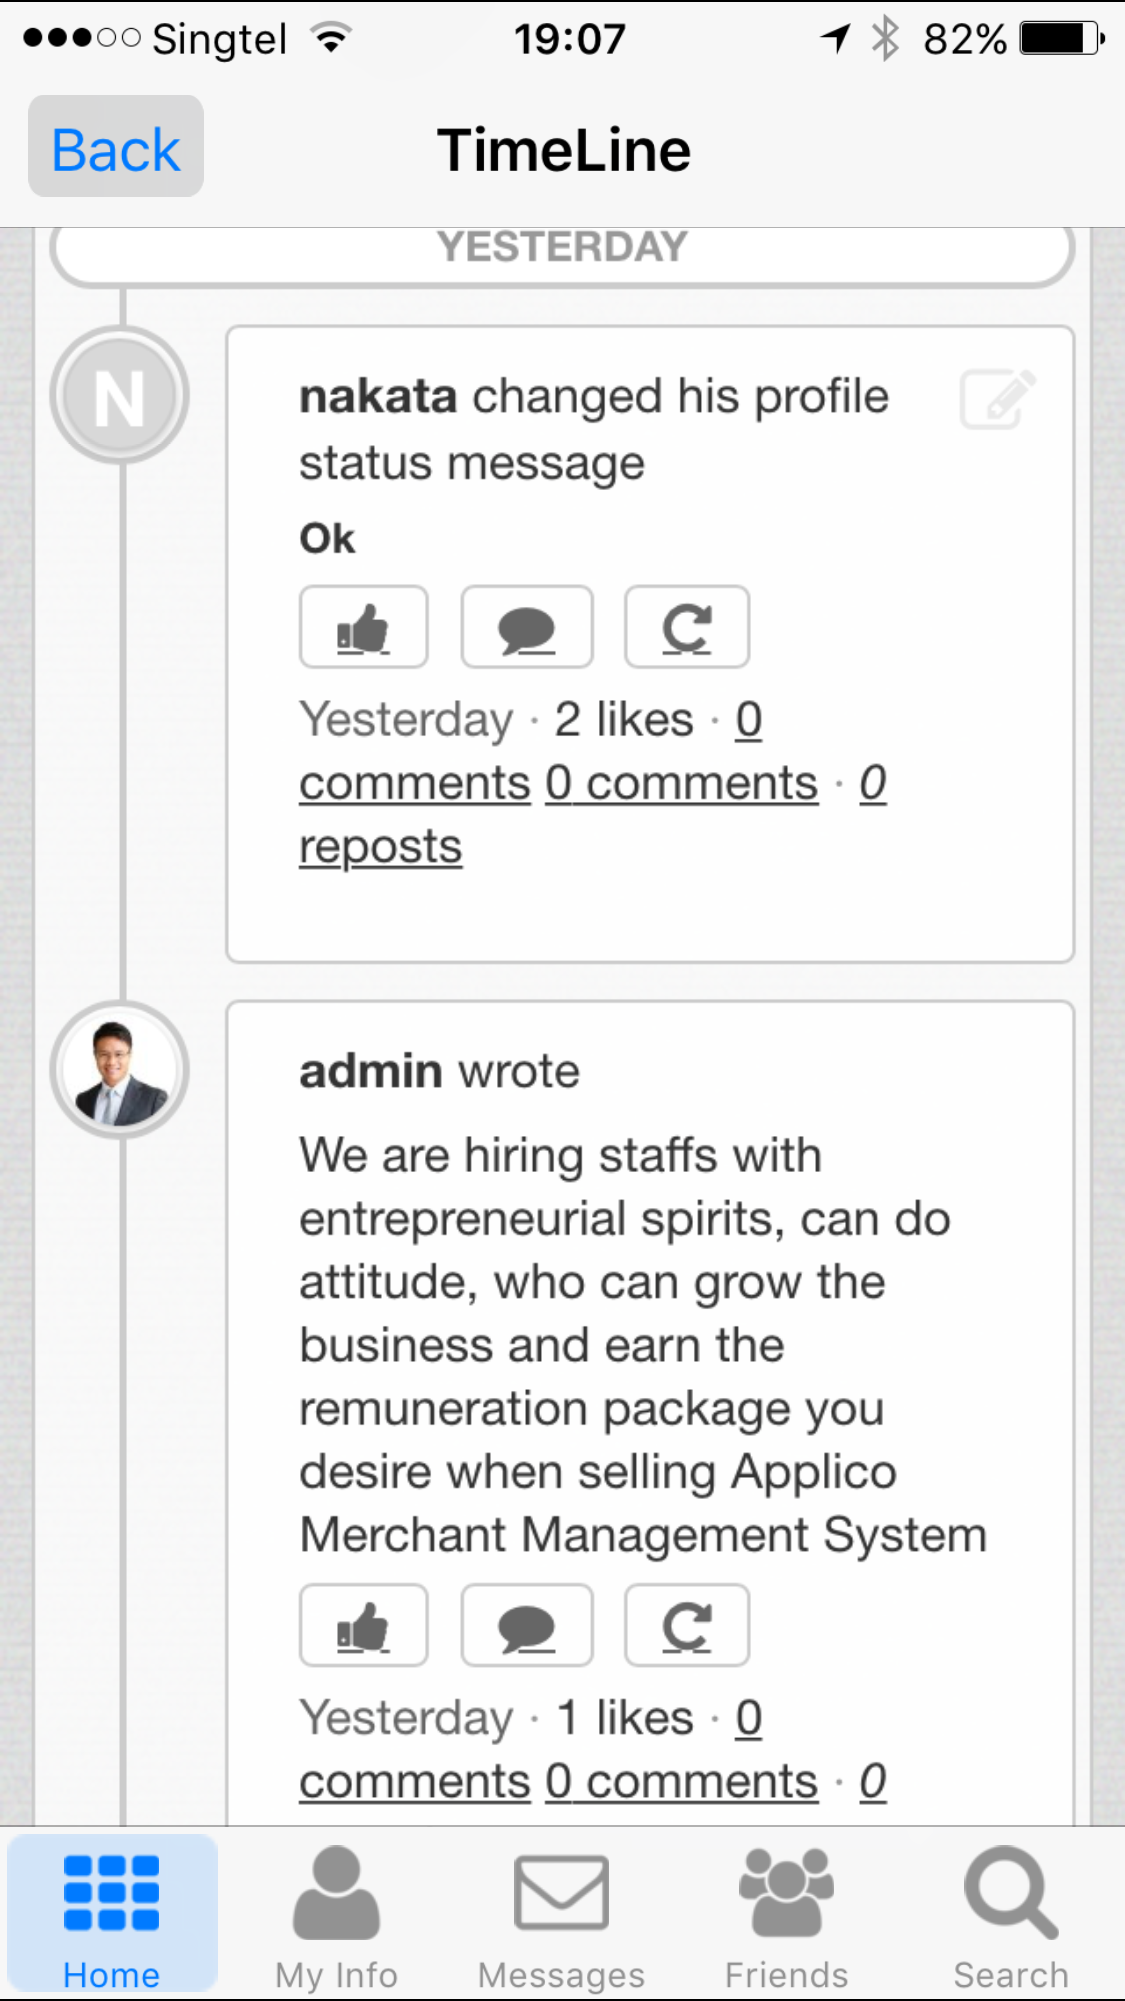The image size is (1125, 2001).
Task: Repost admin's hiring post
Action: (686, 1625)
